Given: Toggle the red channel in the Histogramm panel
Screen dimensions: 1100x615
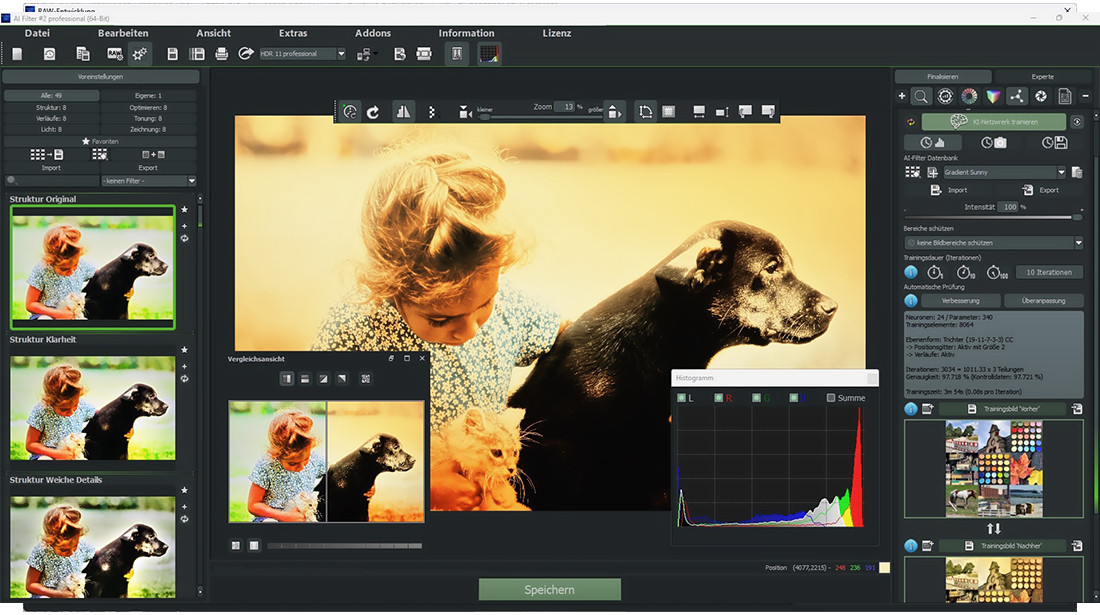Looking at the screenshot, I should tap(719, 397).
